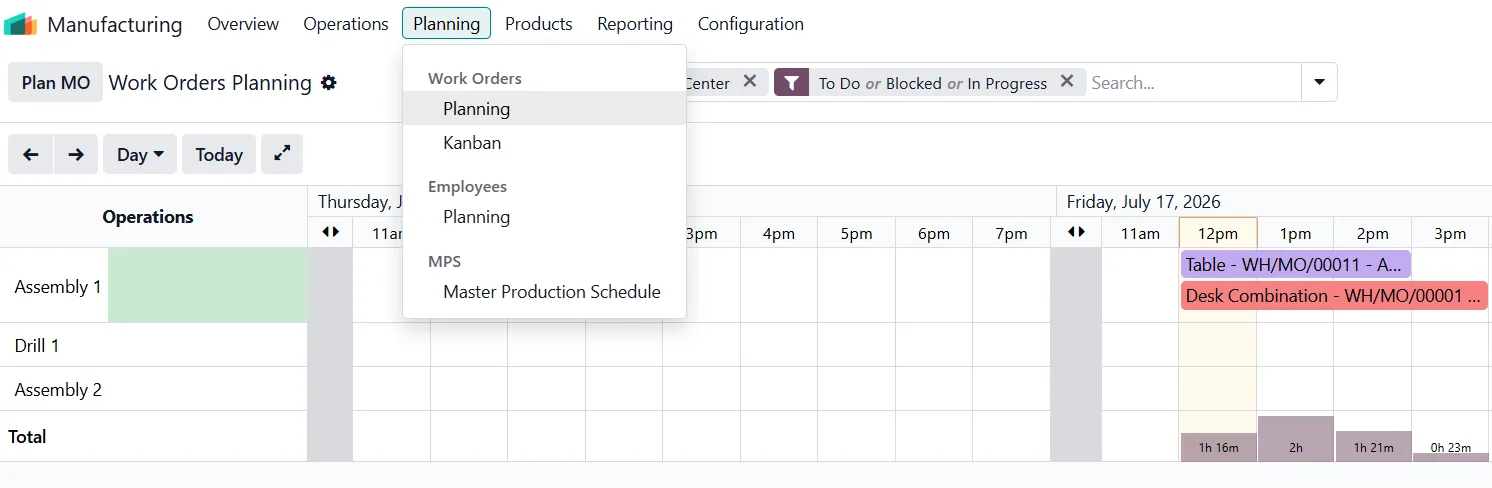Click the Plan MO button
The image size is (1492, 488).
tap(56, 83)
